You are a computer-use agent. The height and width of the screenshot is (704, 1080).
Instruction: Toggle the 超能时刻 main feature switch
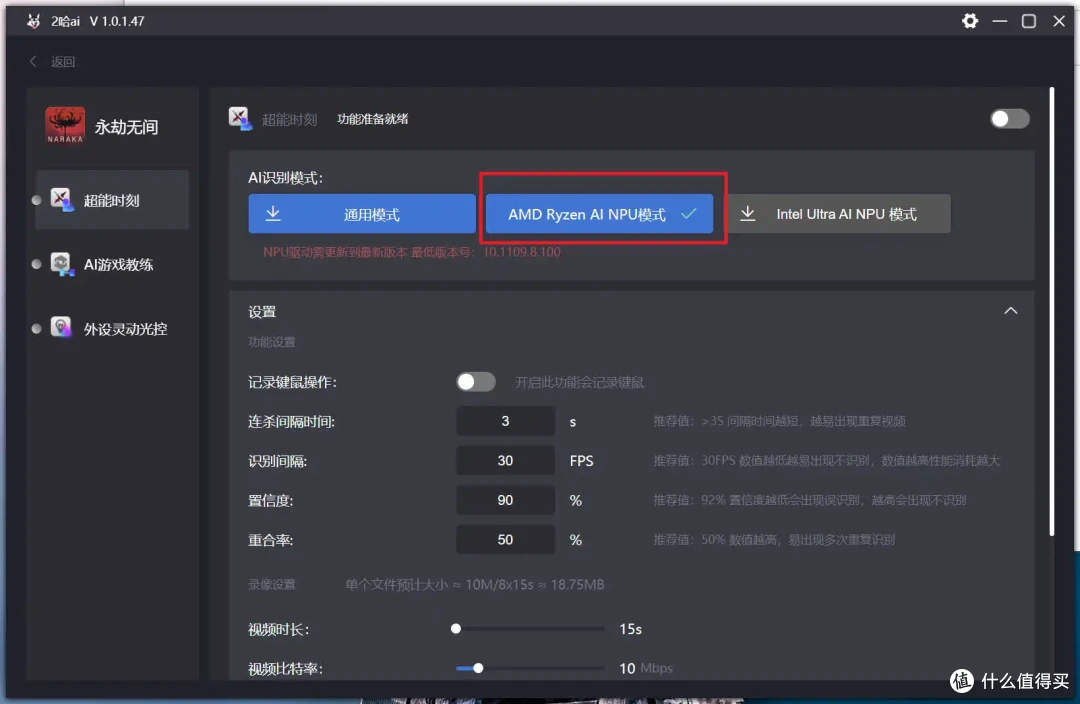1009,118
